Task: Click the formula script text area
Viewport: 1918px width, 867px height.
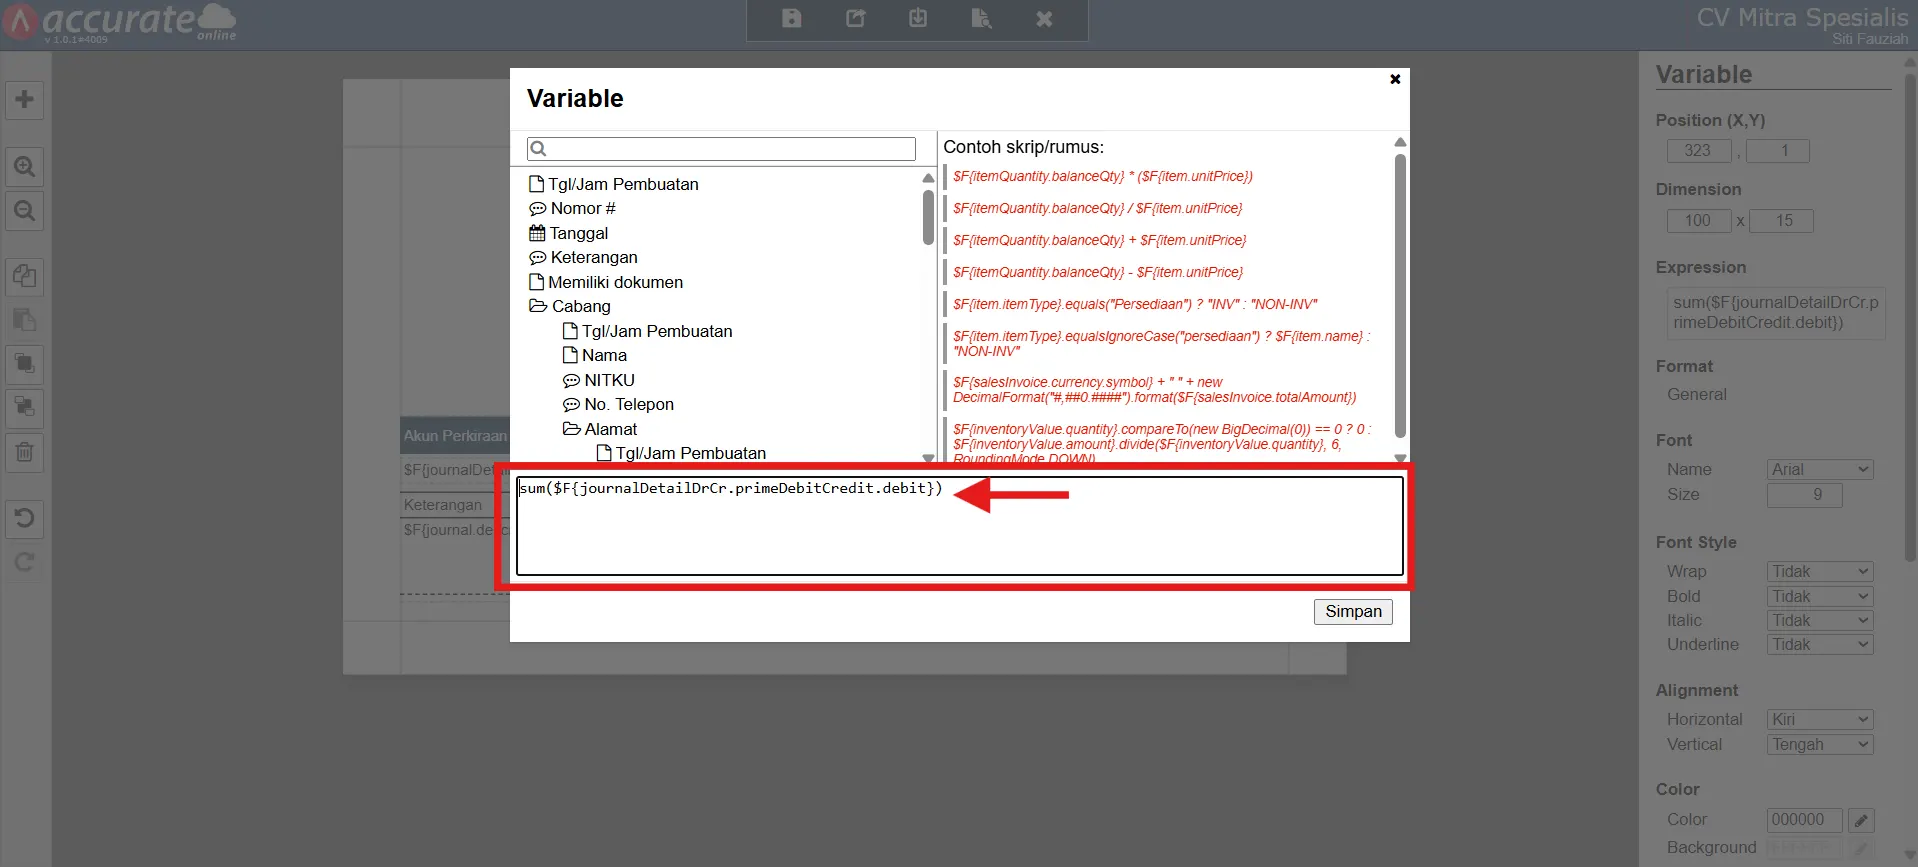Action: click(x=960, y=526)
